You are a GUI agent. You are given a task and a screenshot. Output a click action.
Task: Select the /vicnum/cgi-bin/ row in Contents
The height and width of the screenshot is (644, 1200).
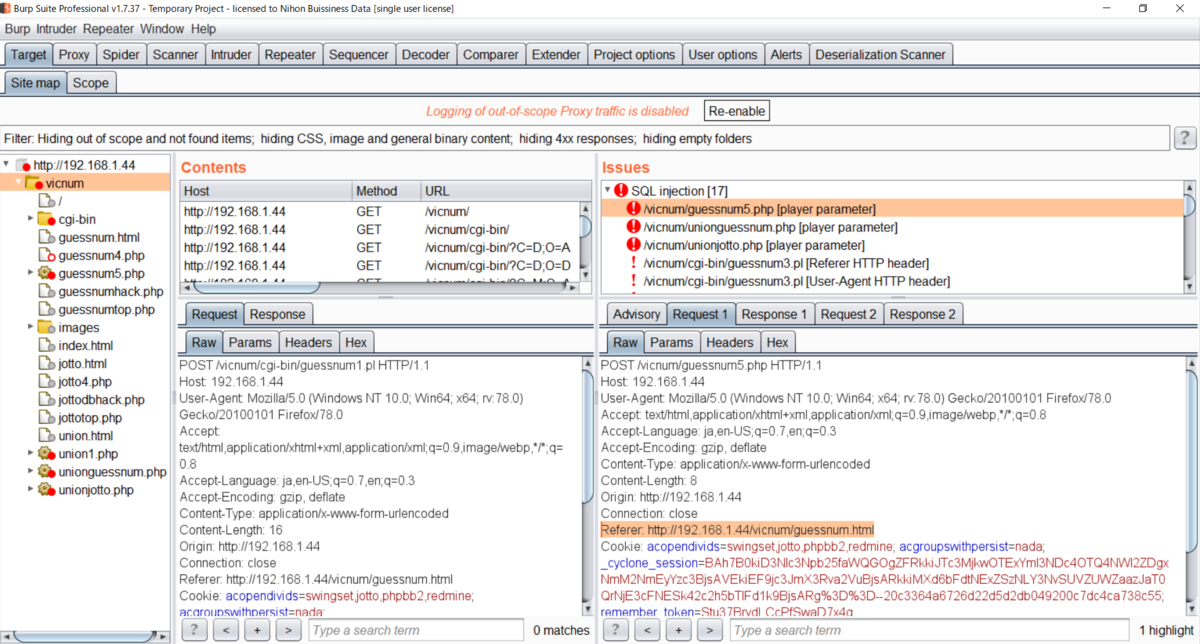[380, 229]
